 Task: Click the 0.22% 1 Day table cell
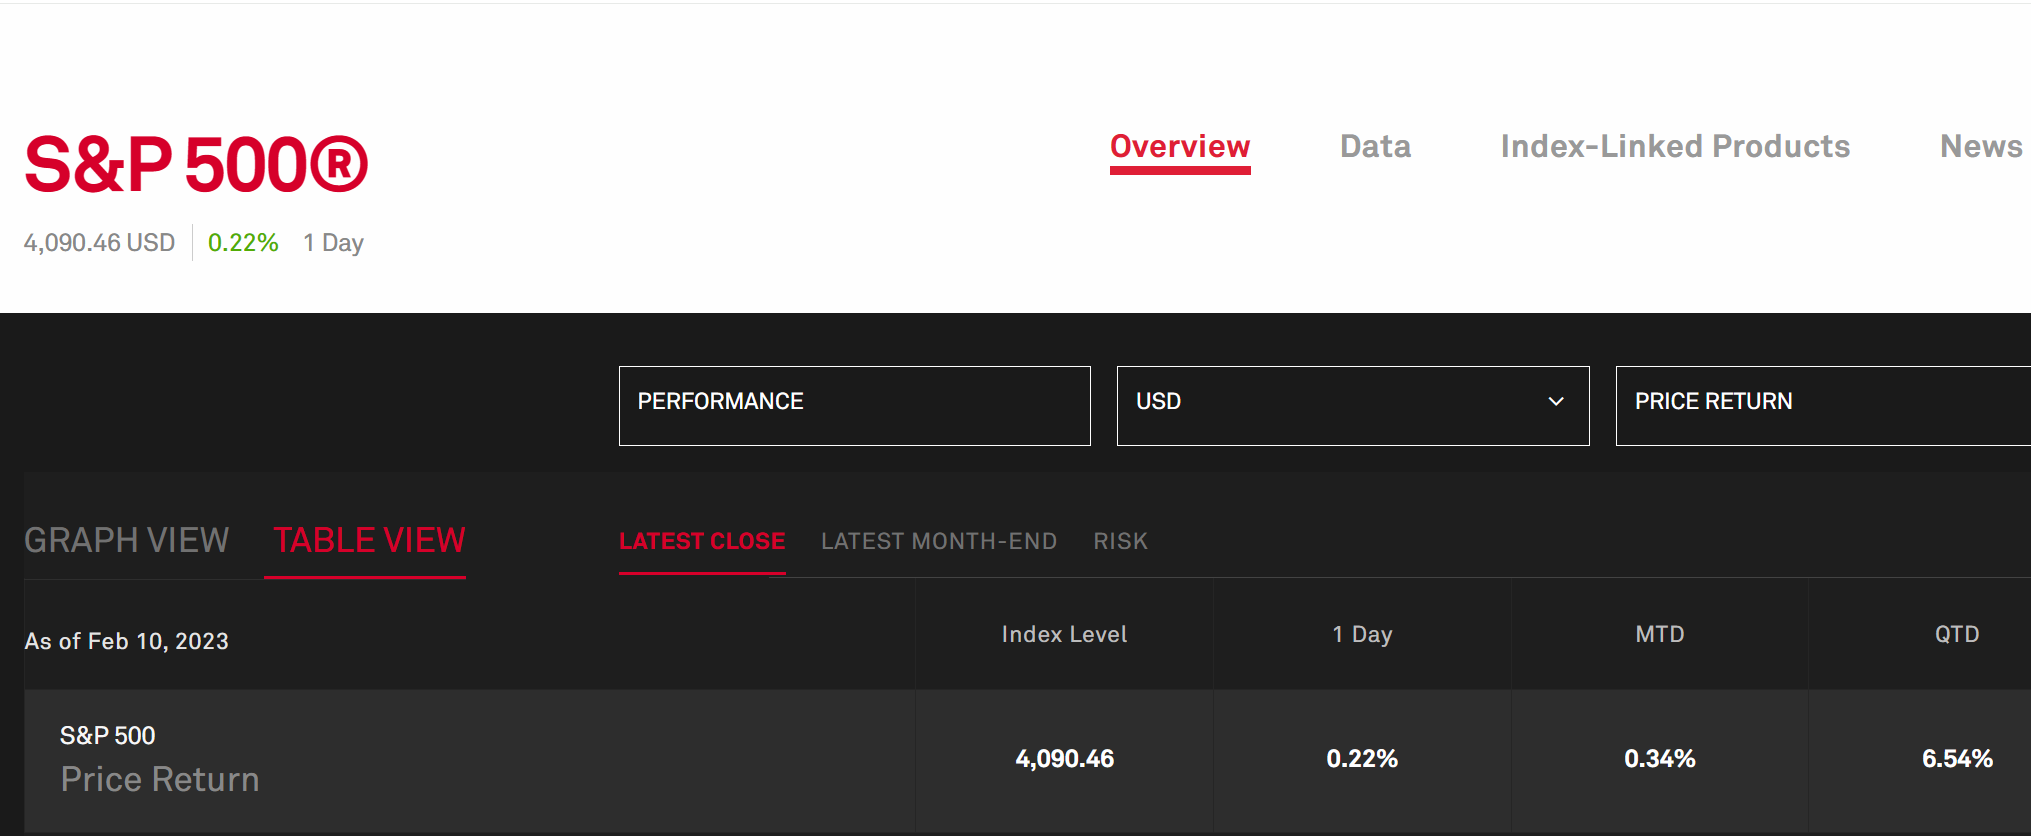(x=1362, y=759)
